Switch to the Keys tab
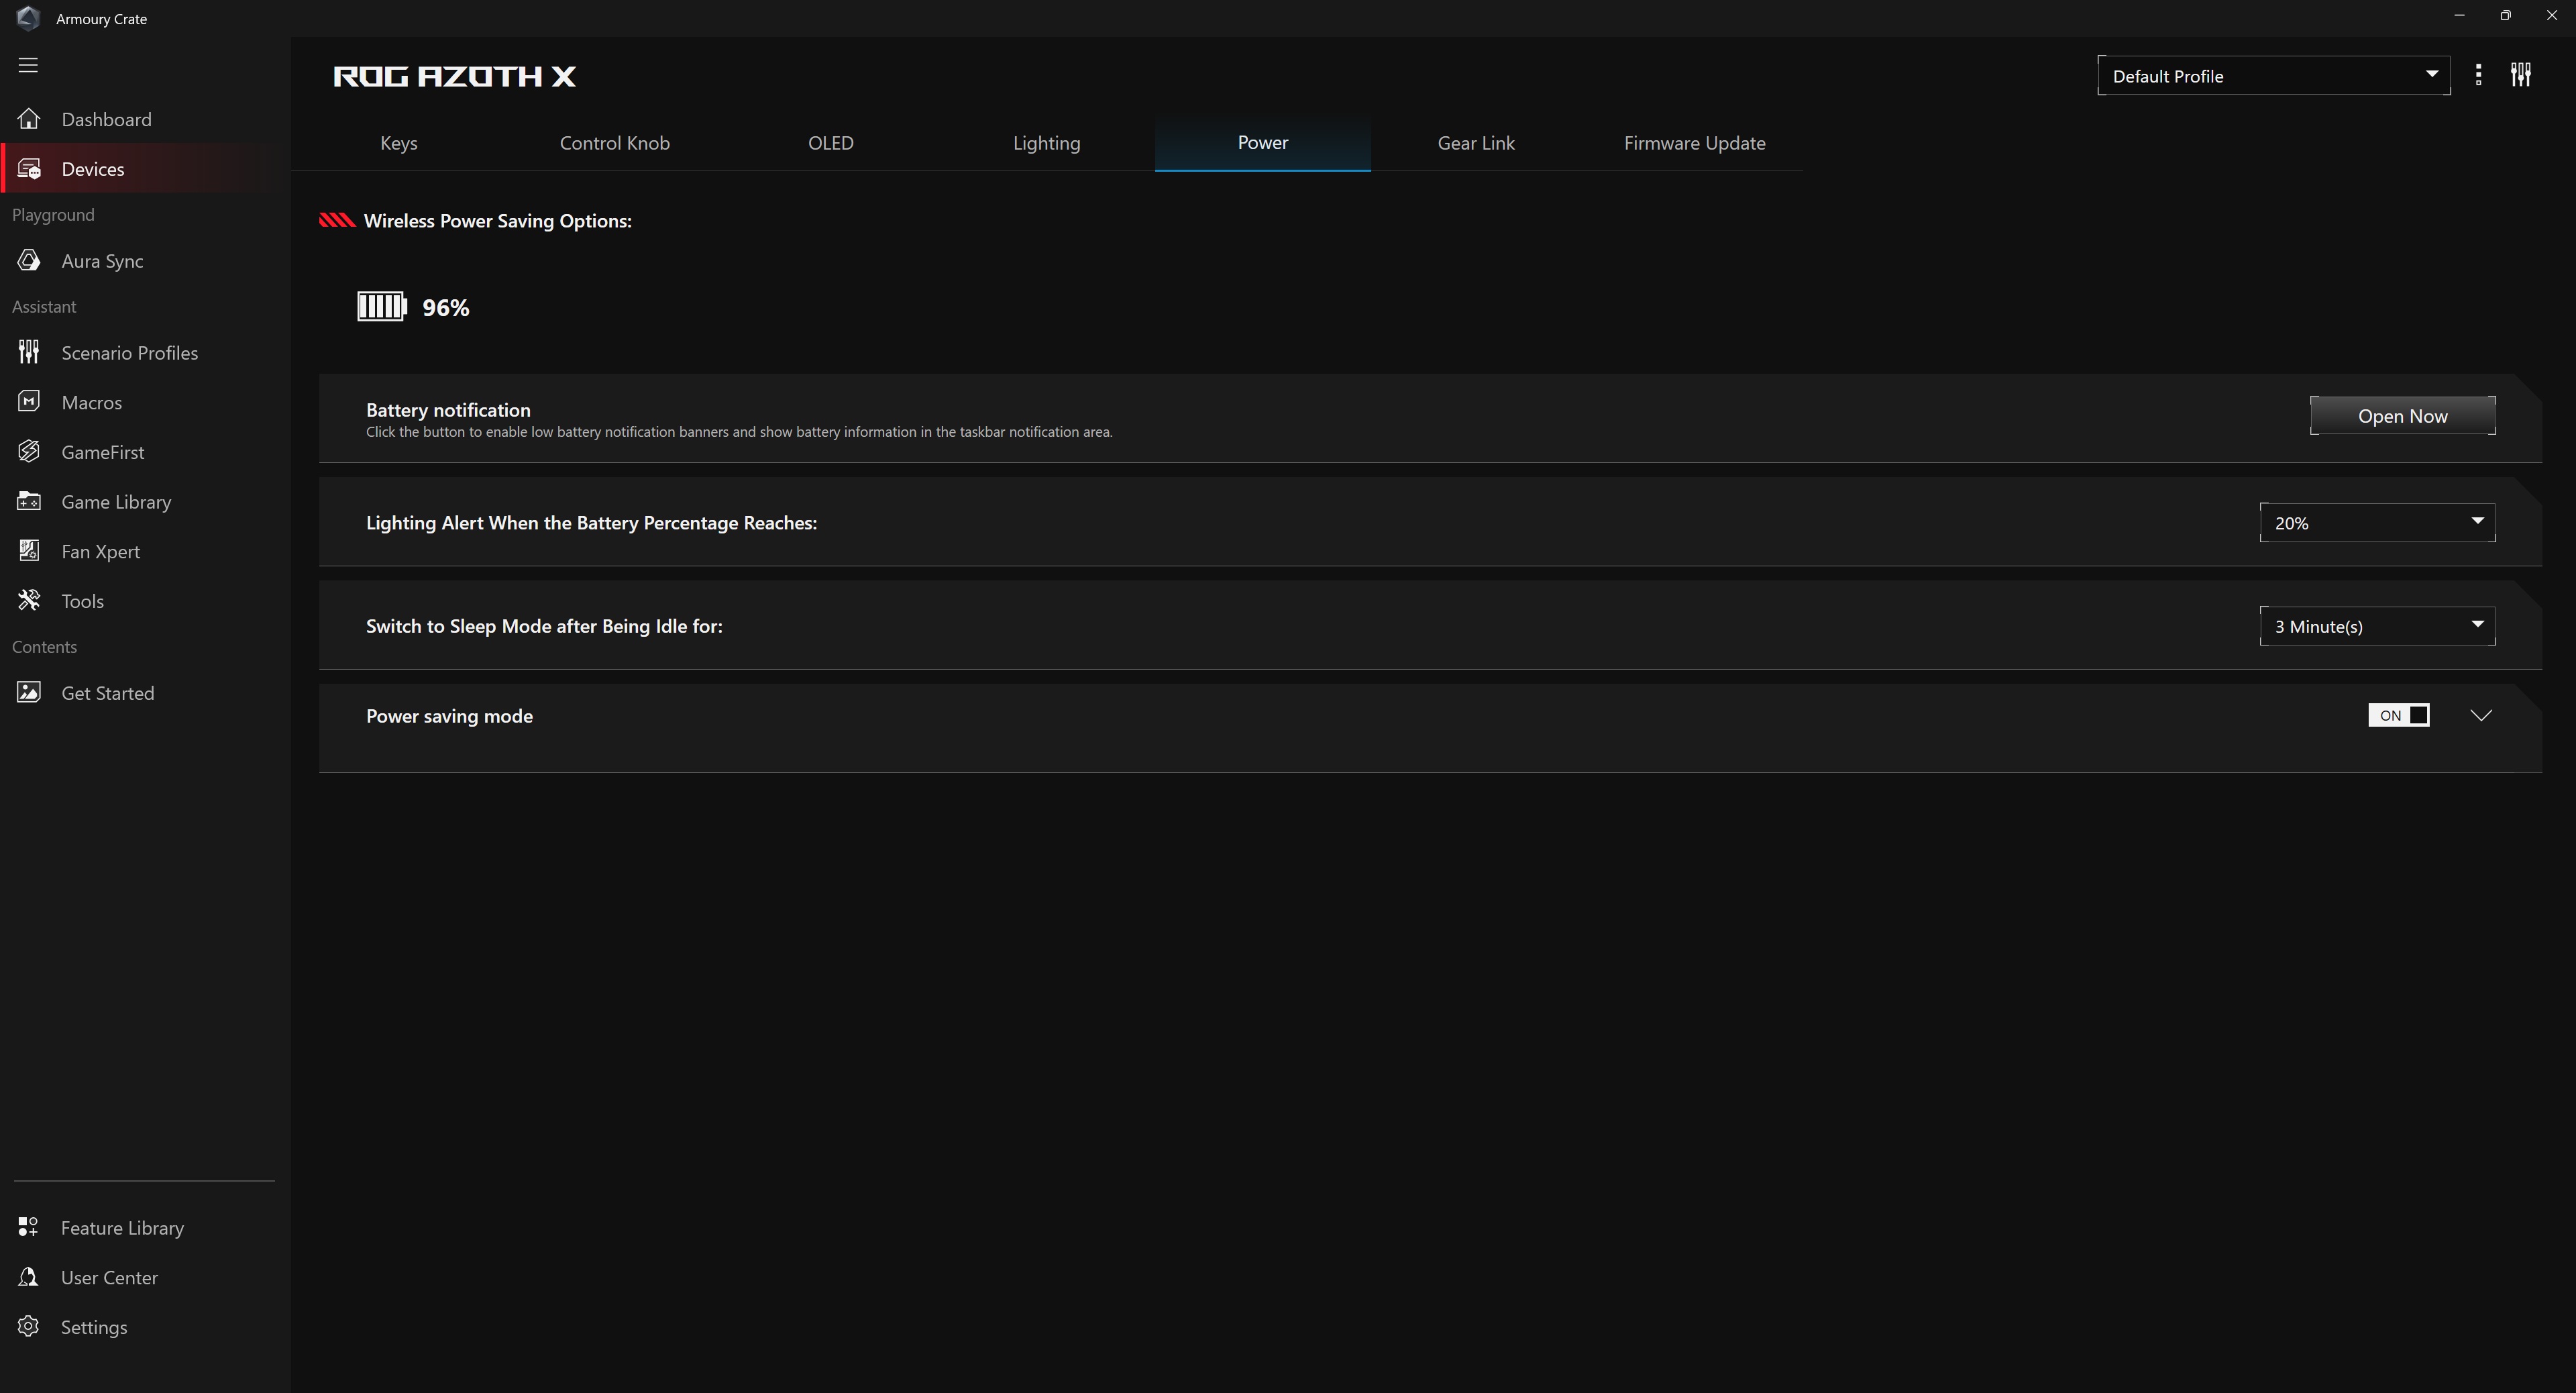The image size is (2576, 1393). point(399,143)
